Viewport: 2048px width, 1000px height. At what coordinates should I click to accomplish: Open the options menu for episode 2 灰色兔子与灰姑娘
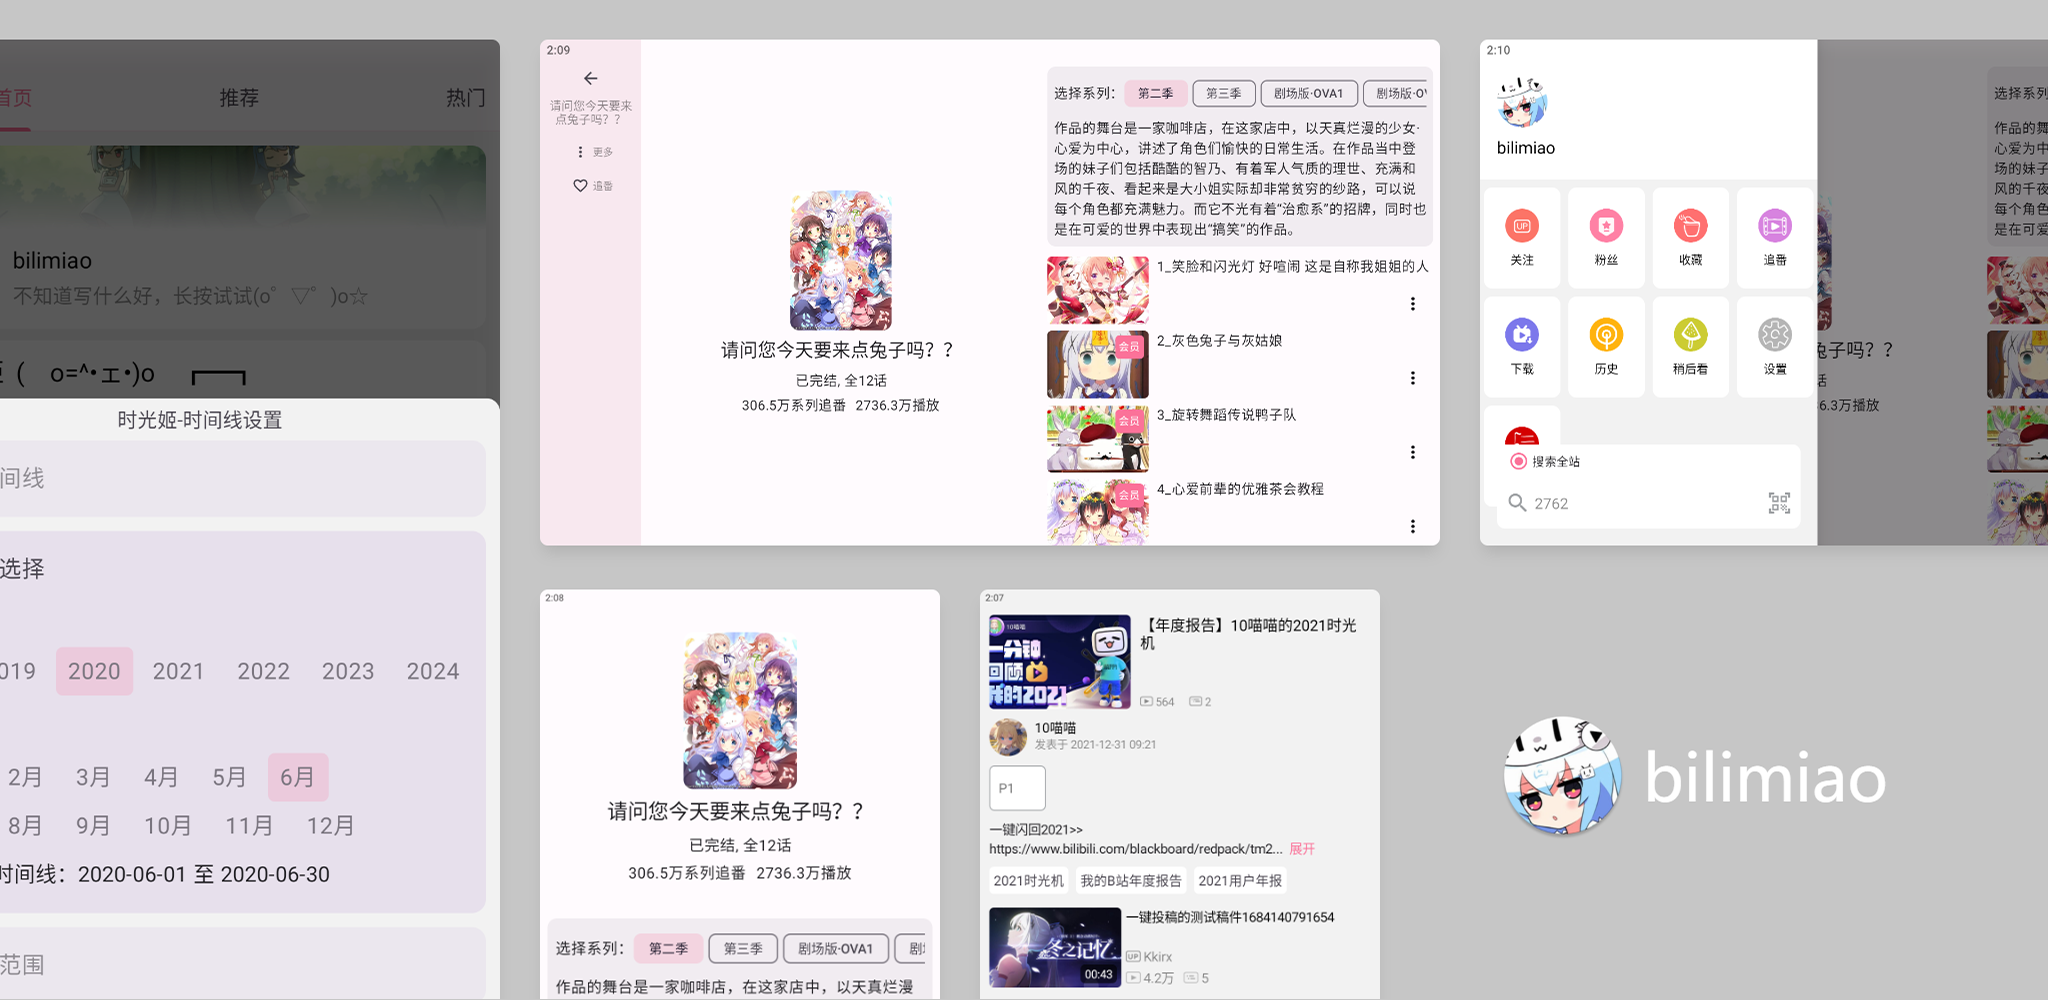pyautogui.click(x=1412, y=378)
